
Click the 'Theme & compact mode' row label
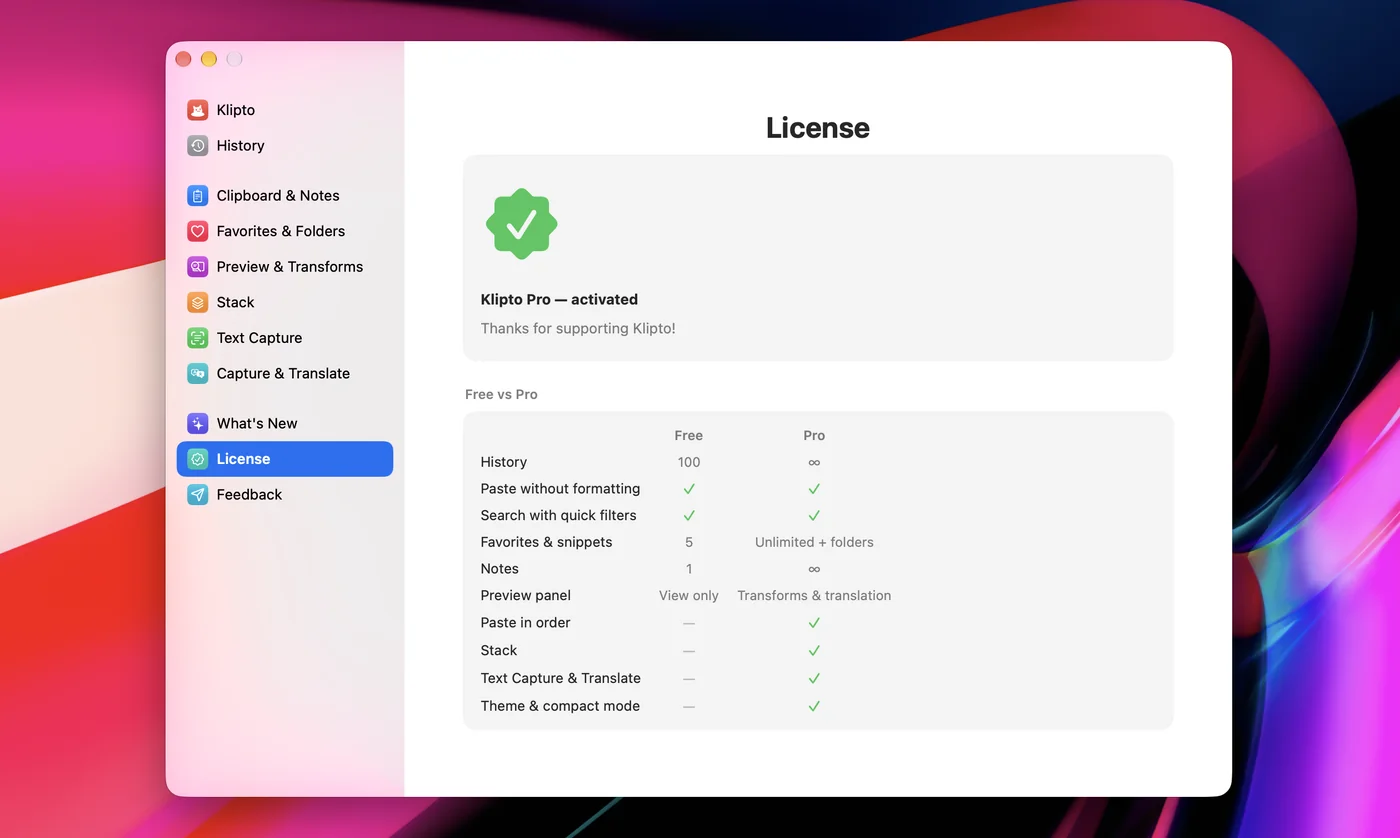point(560,706)
